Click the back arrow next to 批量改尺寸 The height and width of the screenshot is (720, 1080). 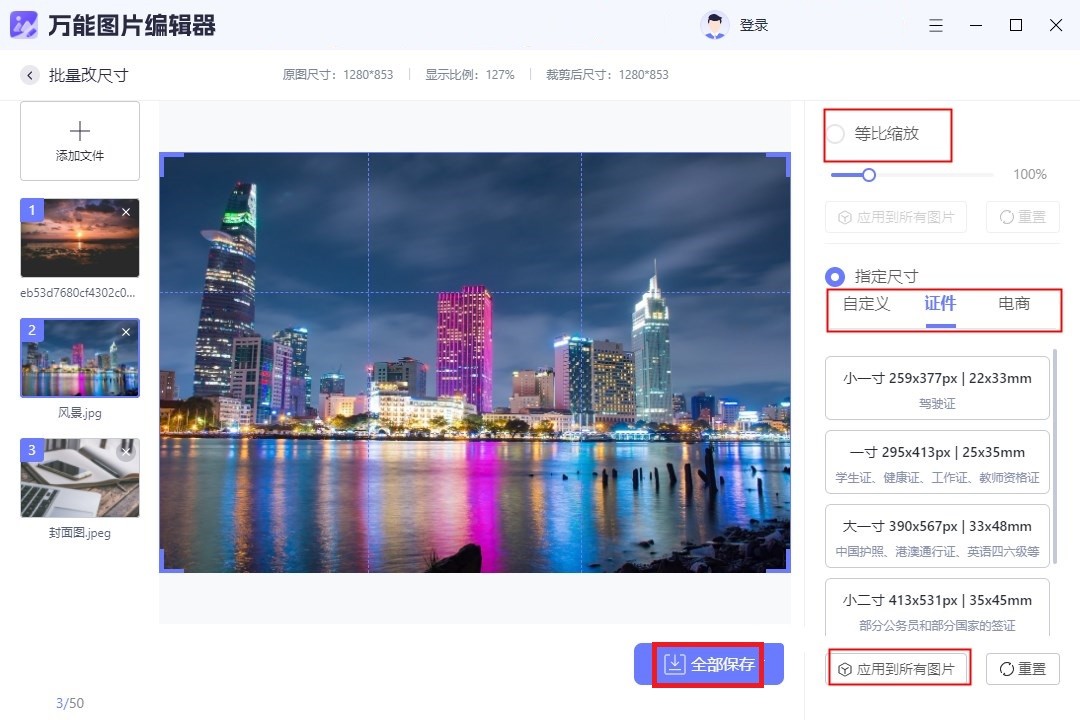point(28,75)
